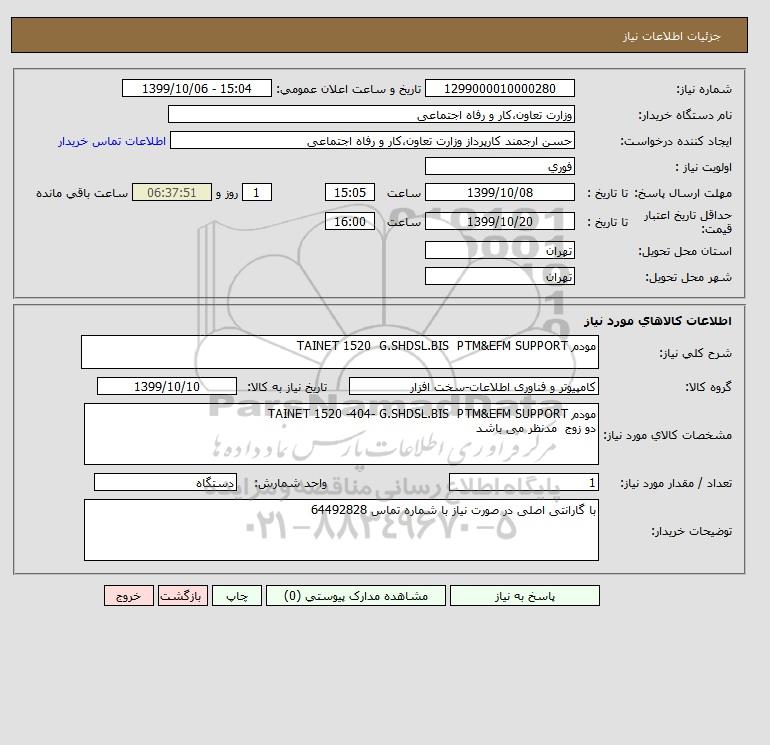This screenshot has height=745, width=770.
Task: Select the شماره نیاز field 1299000010000280
Action: tap(499, 88)
